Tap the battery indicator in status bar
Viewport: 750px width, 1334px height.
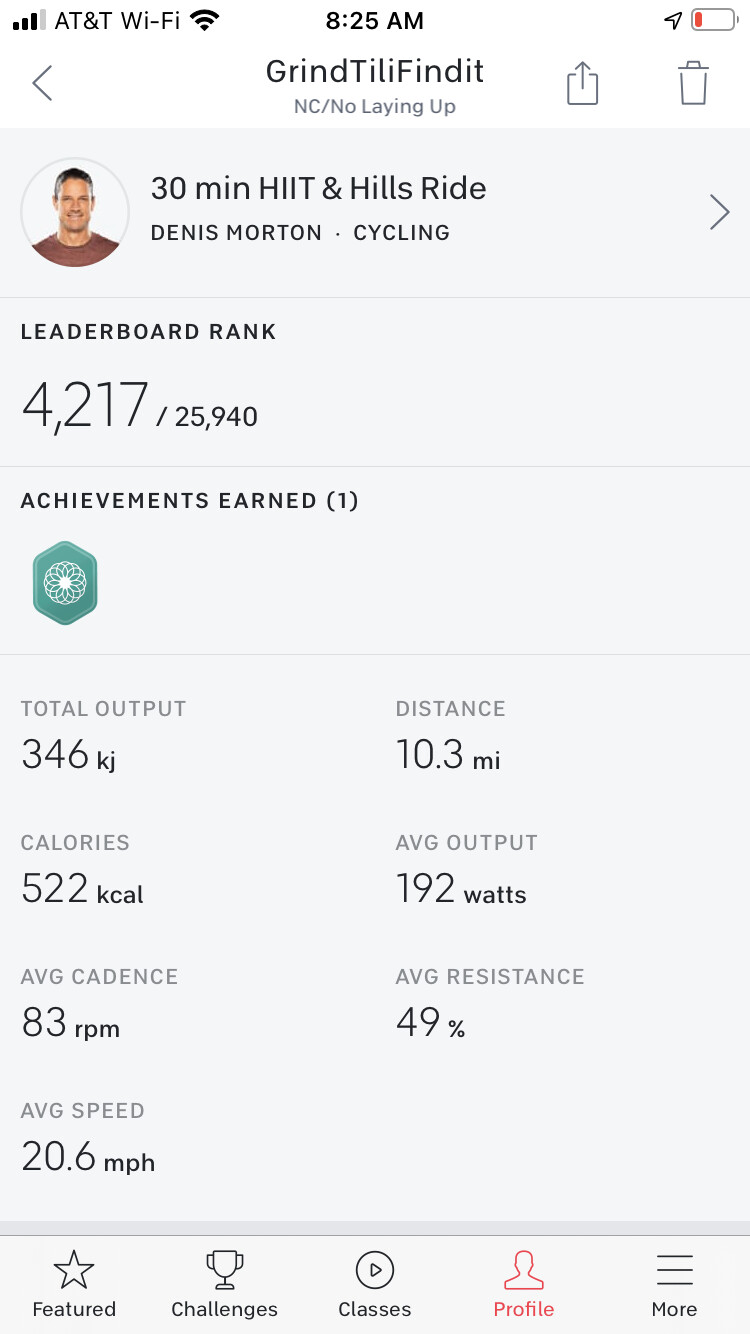coord(711,20)
